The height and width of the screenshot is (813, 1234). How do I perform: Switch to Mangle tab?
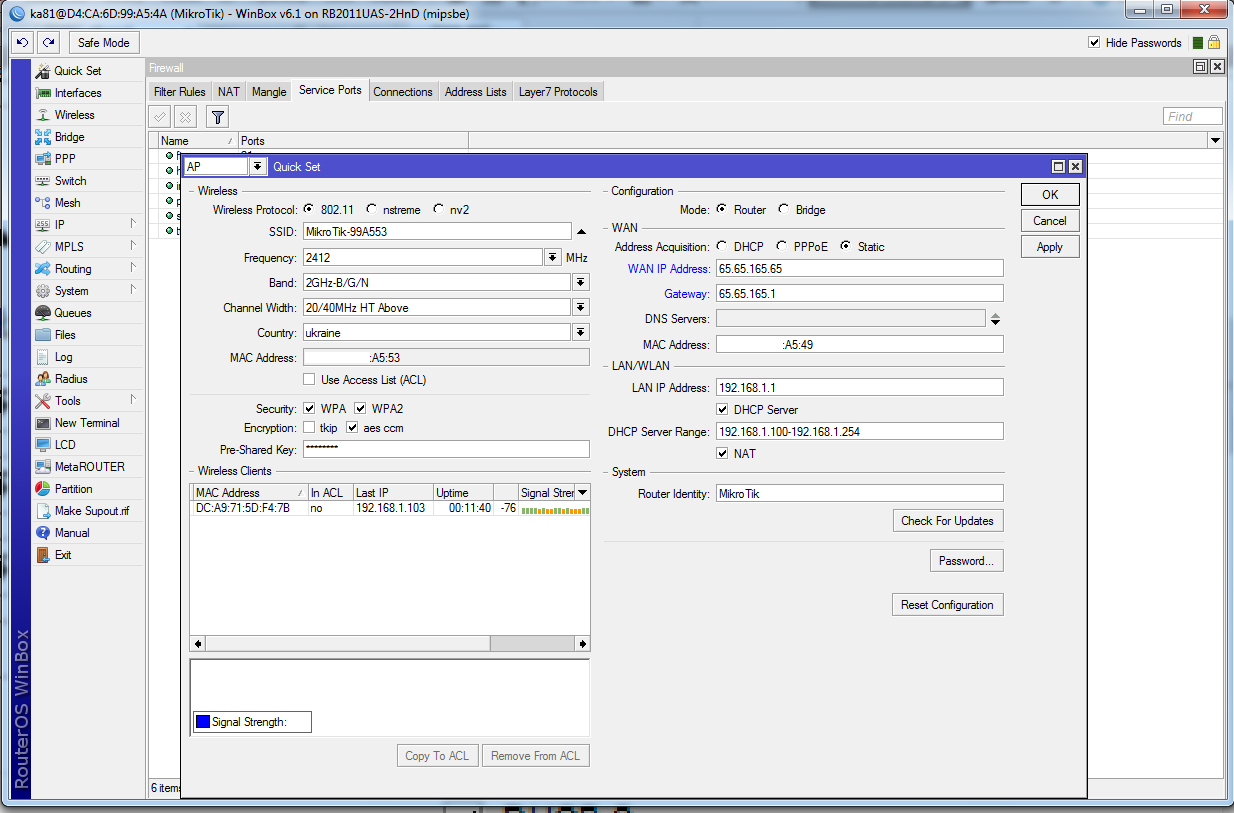click(269, 92)
